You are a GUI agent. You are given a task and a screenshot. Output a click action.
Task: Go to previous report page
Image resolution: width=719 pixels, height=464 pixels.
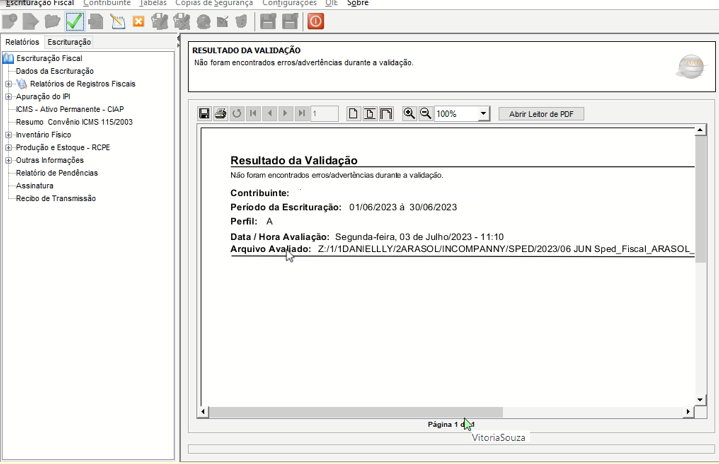click(x=270, y=113)
